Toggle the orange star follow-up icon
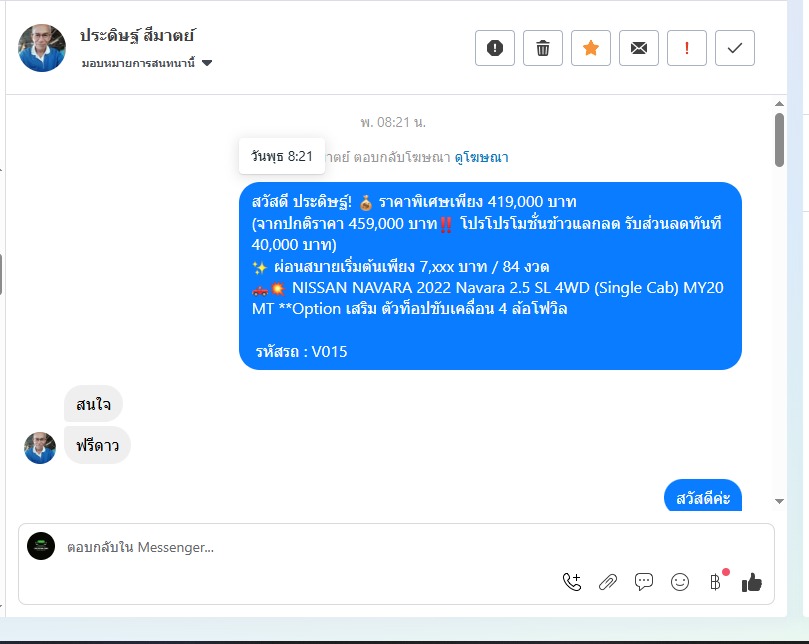The width and height of the screenshot is (809, 644). point(590,48)
